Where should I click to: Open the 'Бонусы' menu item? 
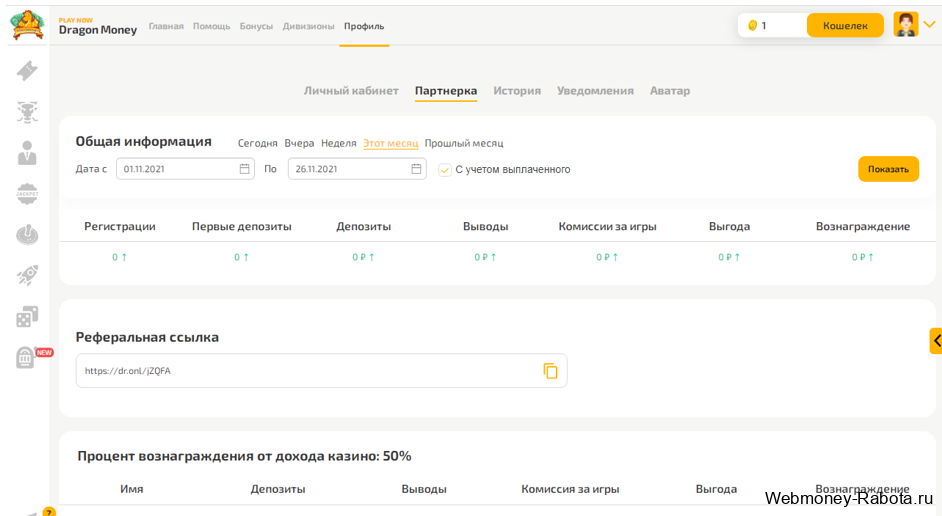[x=256, y=26]
